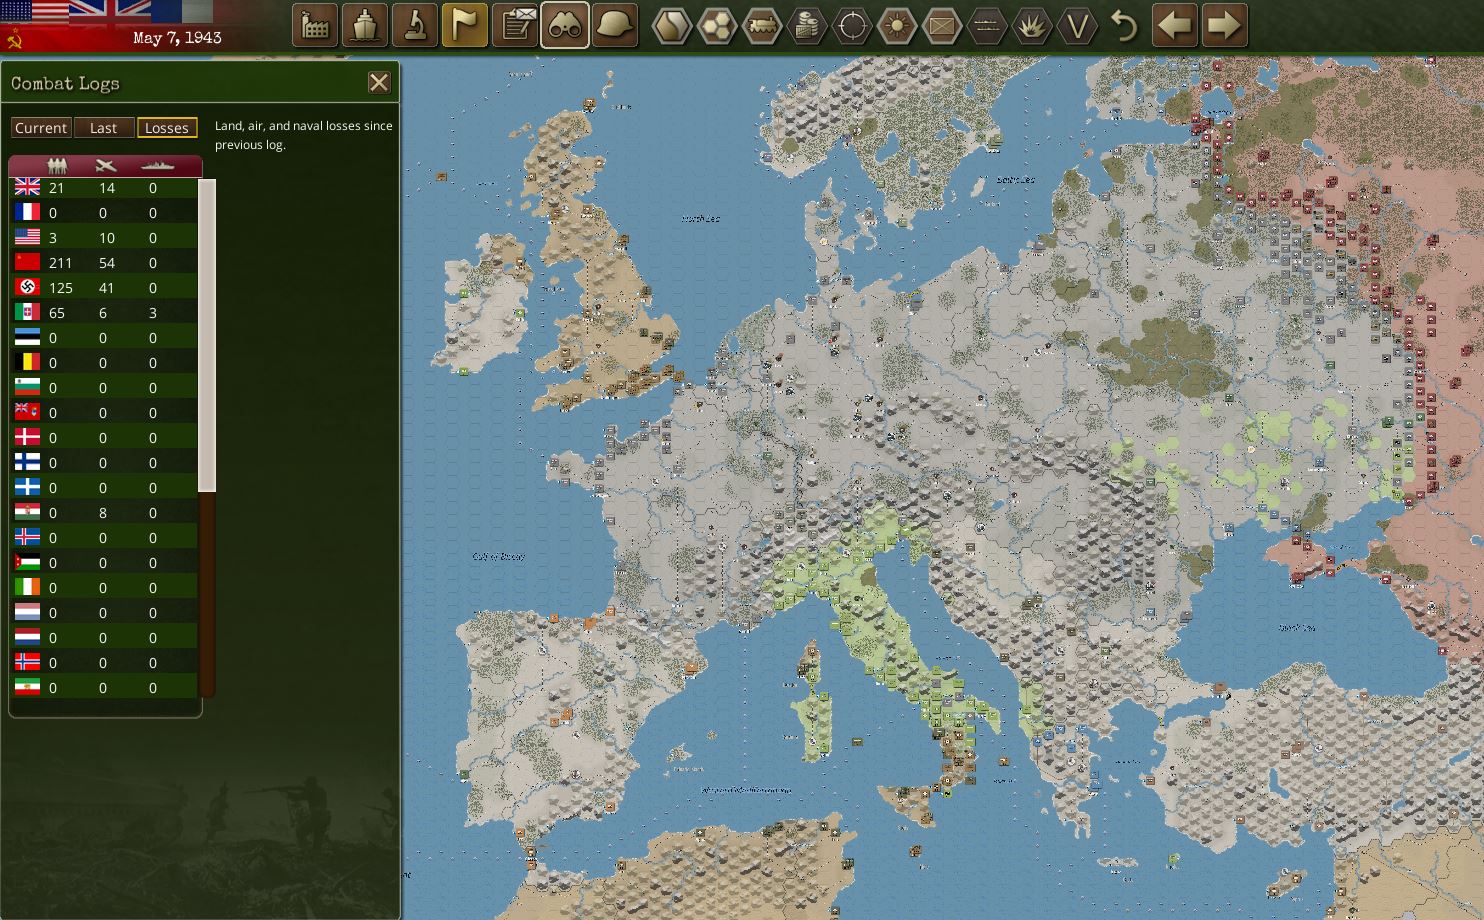1484x920 pixels.
Task: Click the Ireland flag row
Action: point(104,588)
